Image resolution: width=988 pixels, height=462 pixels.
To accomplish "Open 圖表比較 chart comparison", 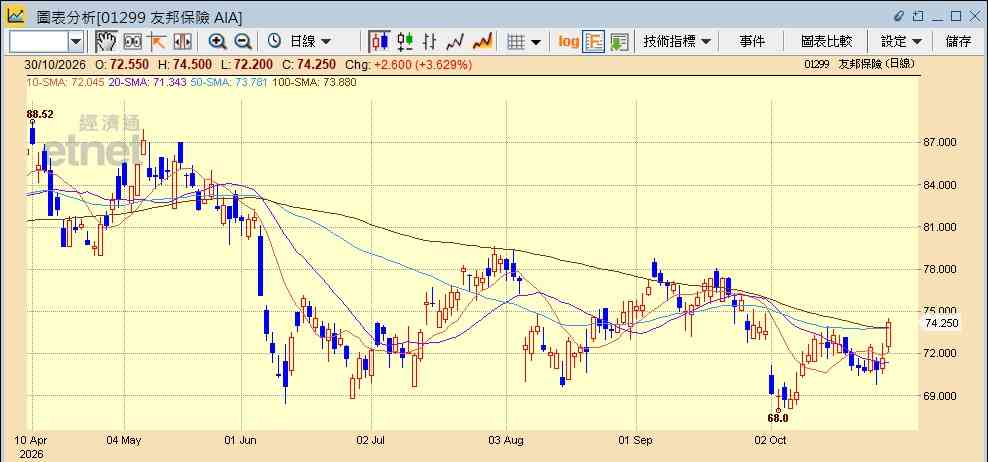I will [x=827, y=42].
